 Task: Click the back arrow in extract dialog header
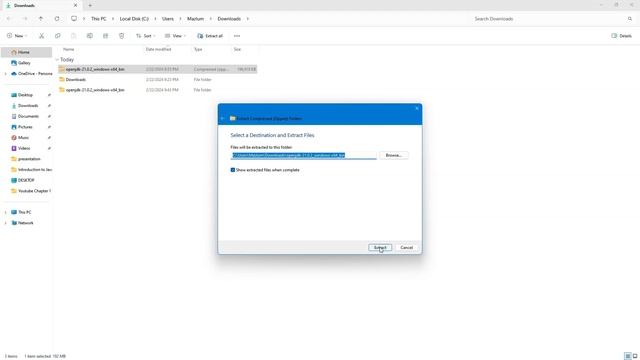[x=222, y=118]
